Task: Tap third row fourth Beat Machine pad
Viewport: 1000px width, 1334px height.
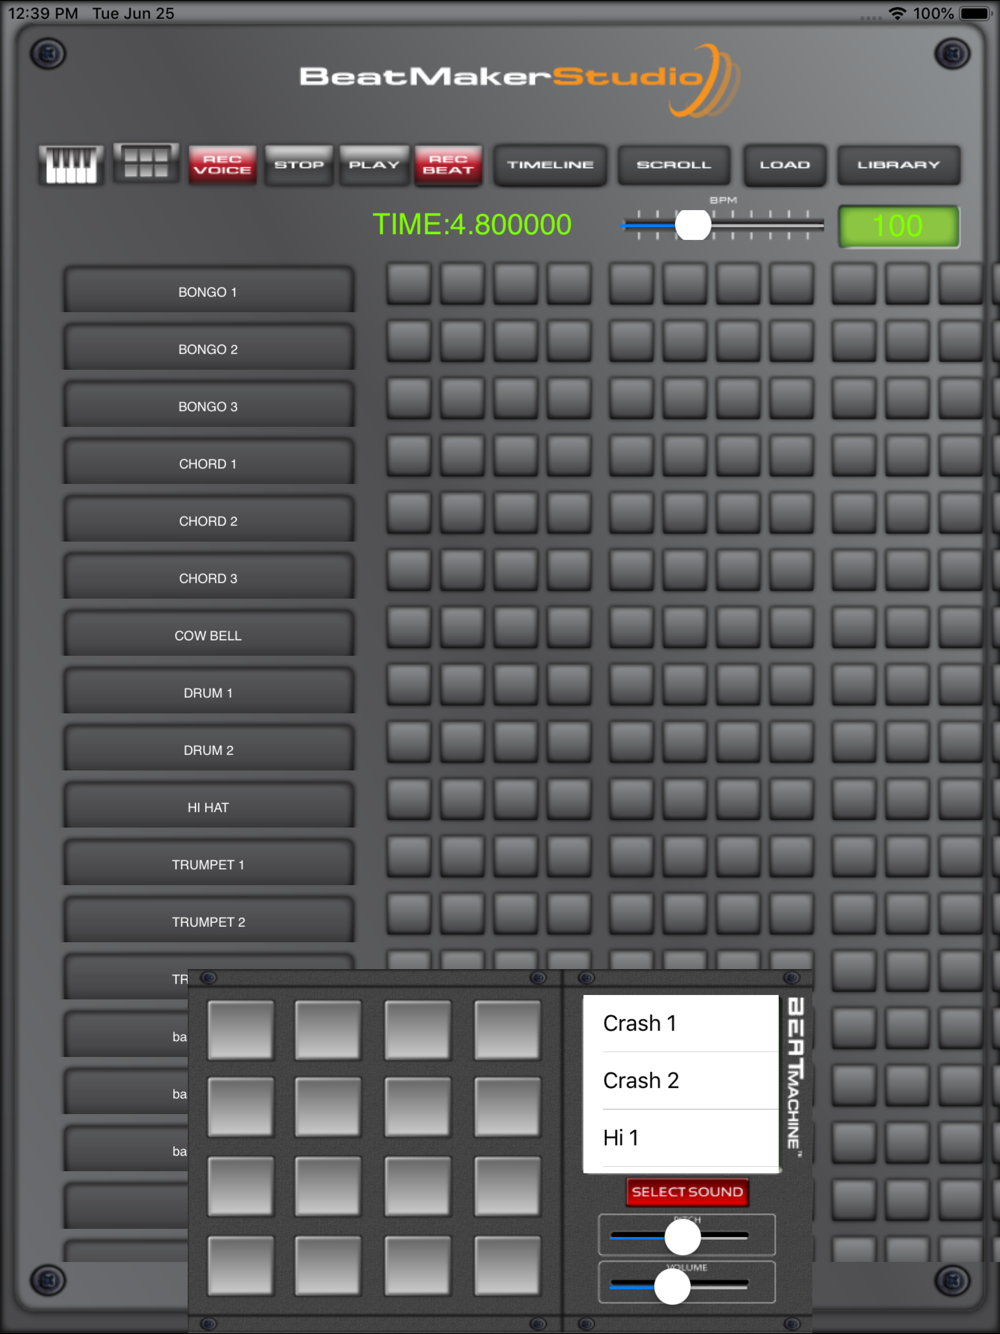Action: click(507, 1186)
